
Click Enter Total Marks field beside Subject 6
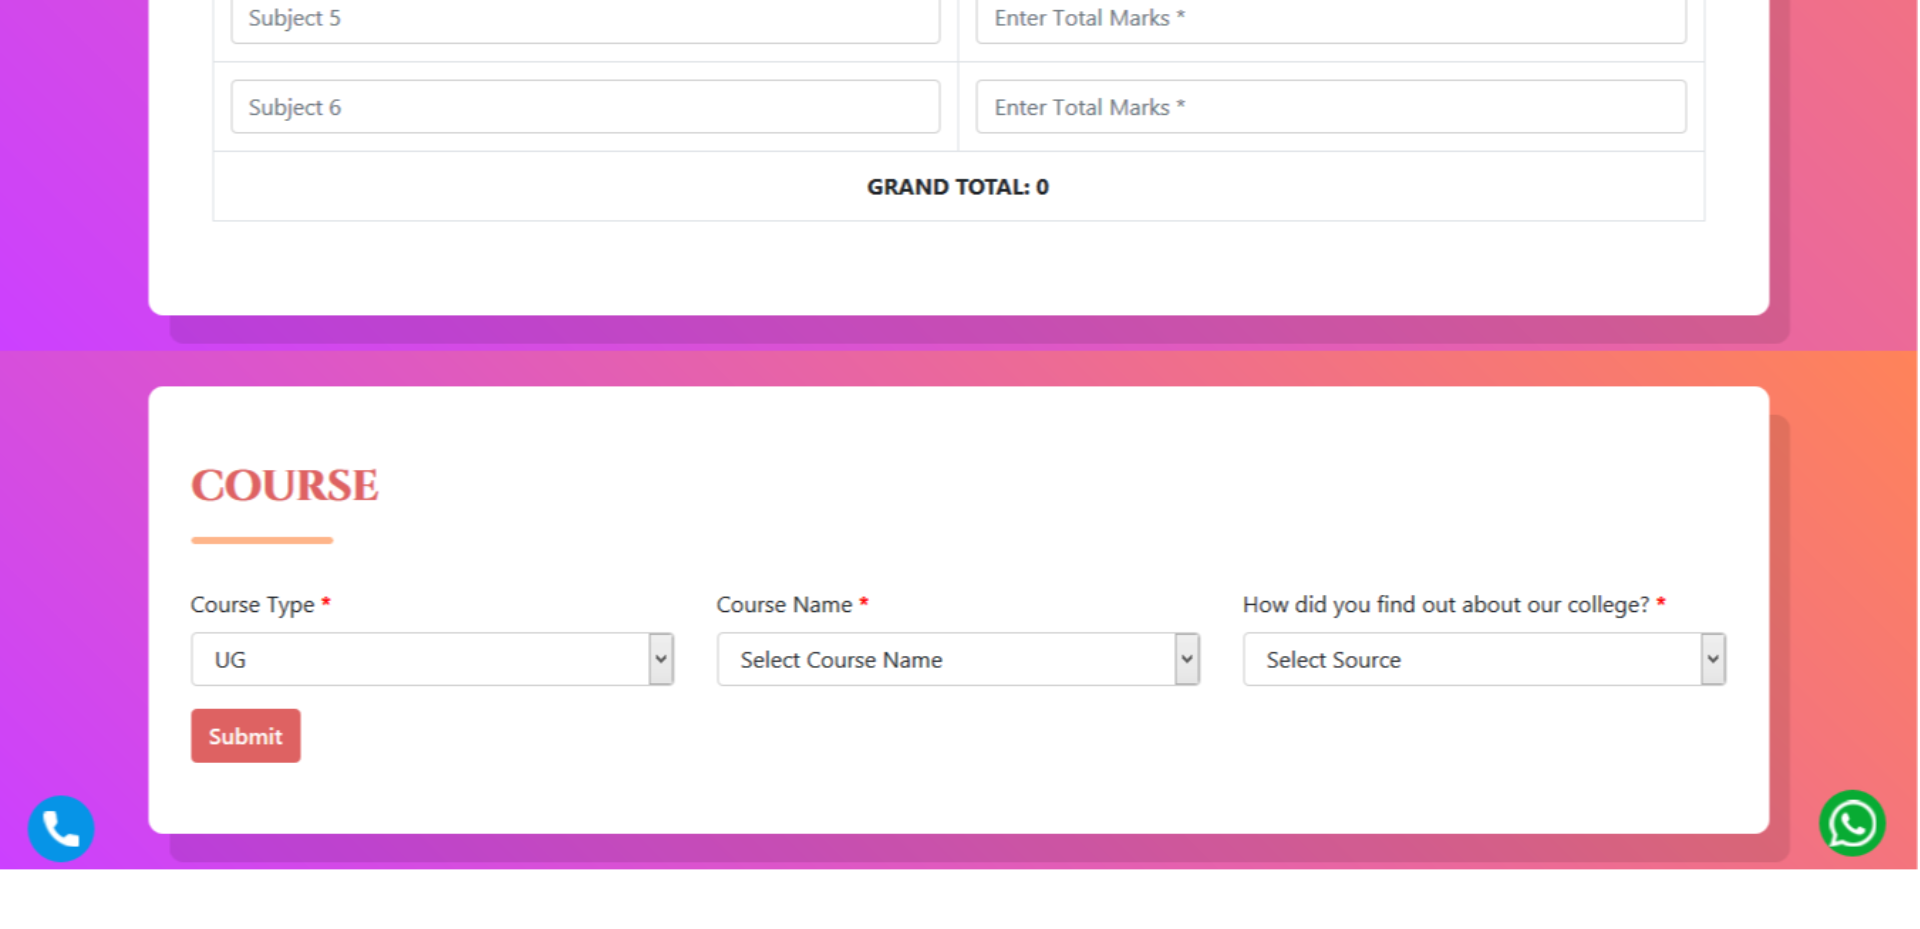pos(1330,107)
